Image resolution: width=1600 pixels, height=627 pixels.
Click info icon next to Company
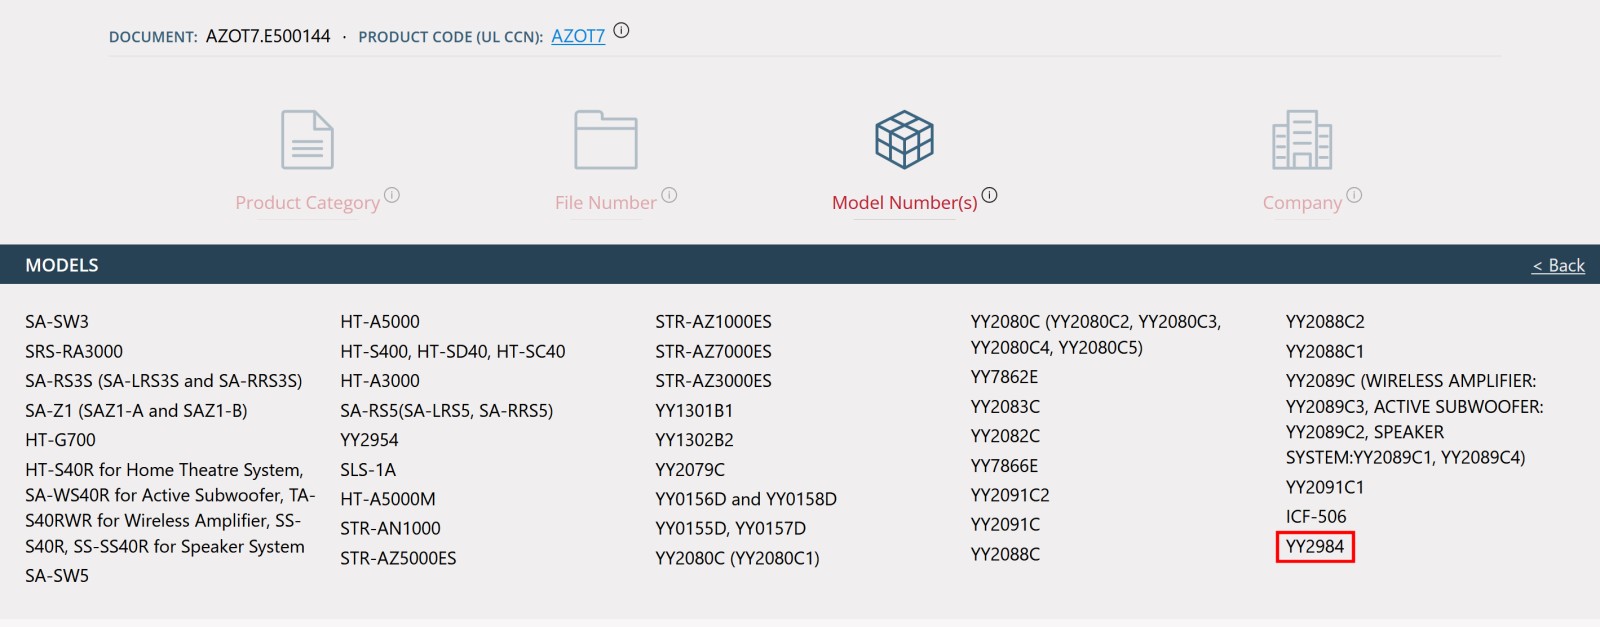tap(1354, 195)
